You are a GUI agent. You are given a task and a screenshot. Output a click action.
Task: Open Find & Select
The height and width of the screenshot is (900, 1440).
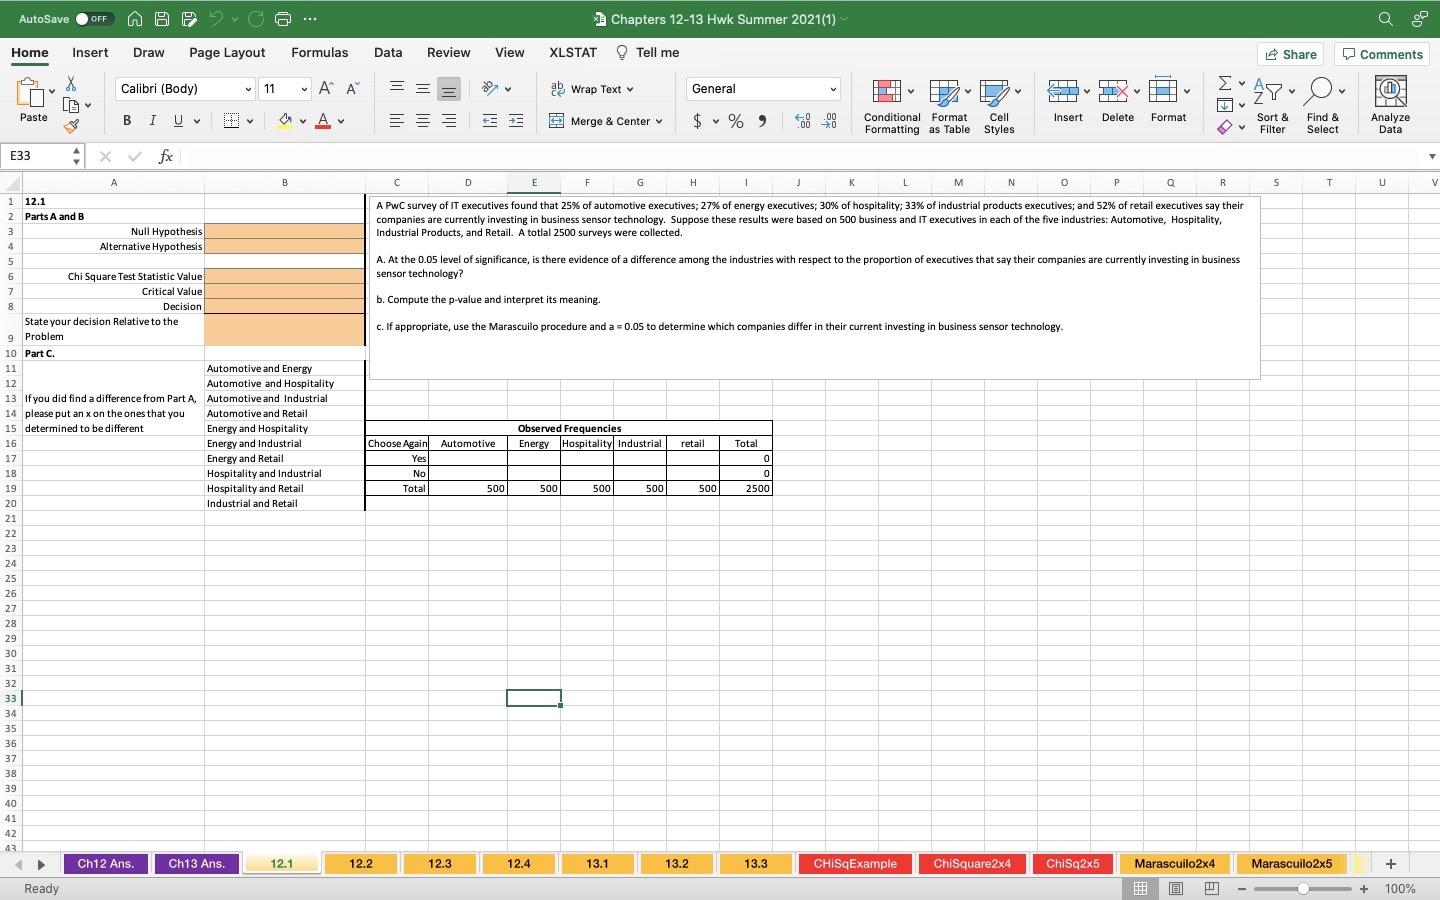1322,100
